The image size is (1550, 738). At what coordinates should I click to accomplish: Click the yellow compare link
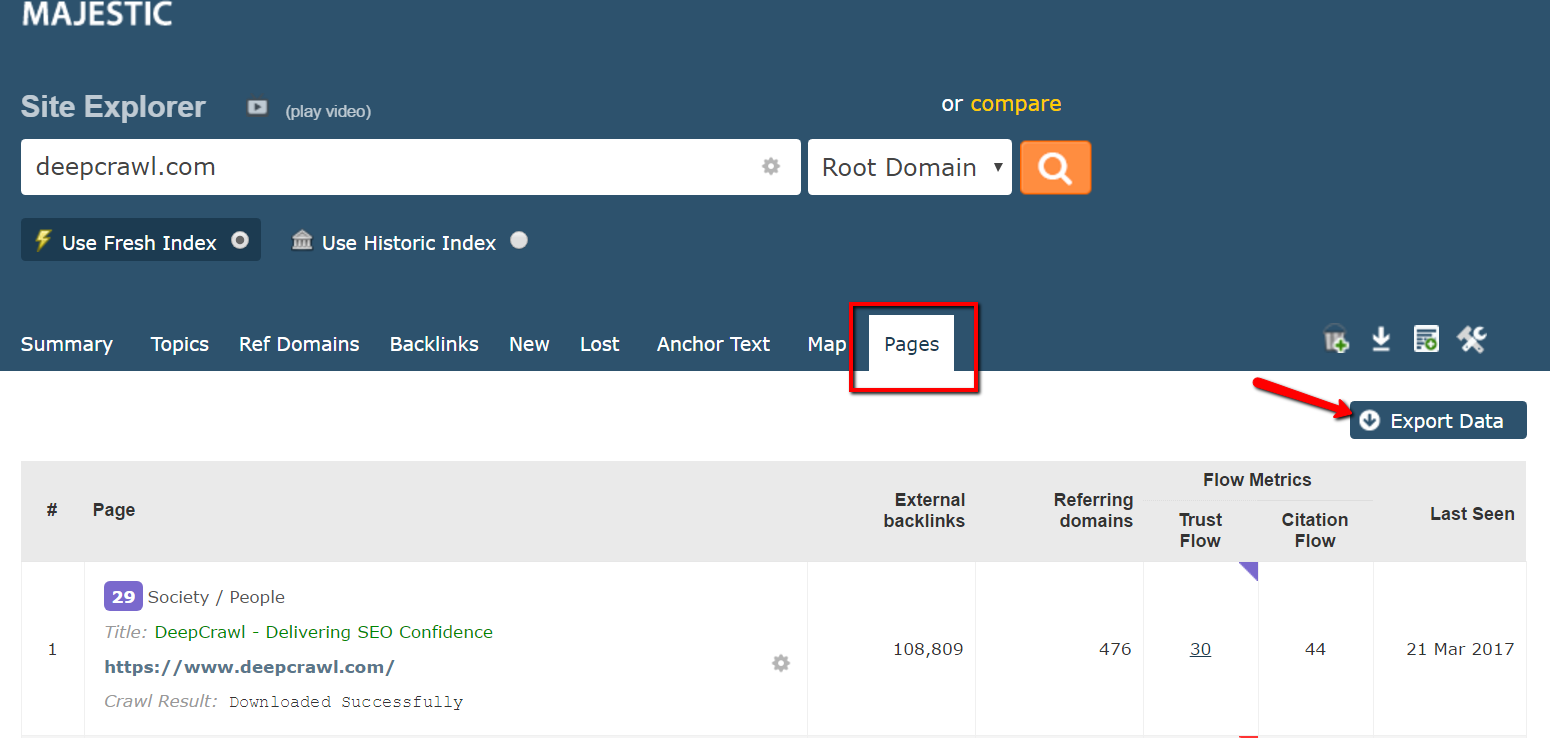[x=1016, y=104]
